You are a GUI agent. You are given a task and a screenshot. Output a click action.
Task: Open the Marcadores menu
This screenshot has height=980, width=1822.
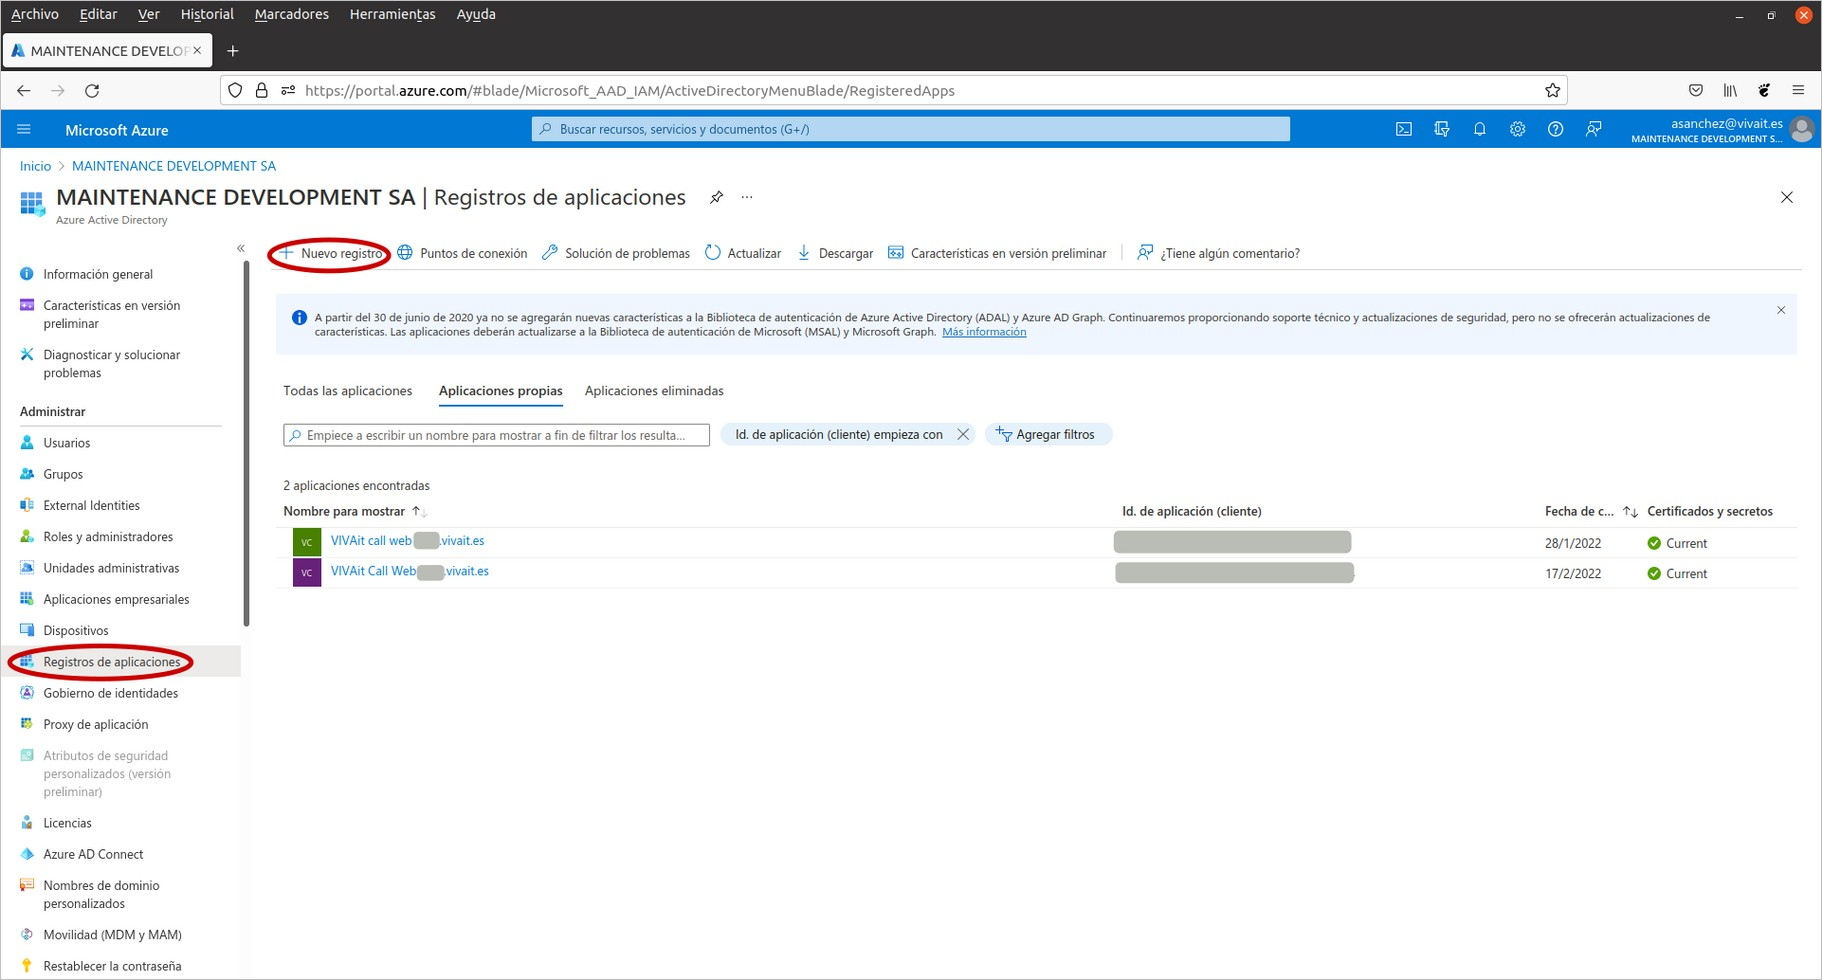291,14
